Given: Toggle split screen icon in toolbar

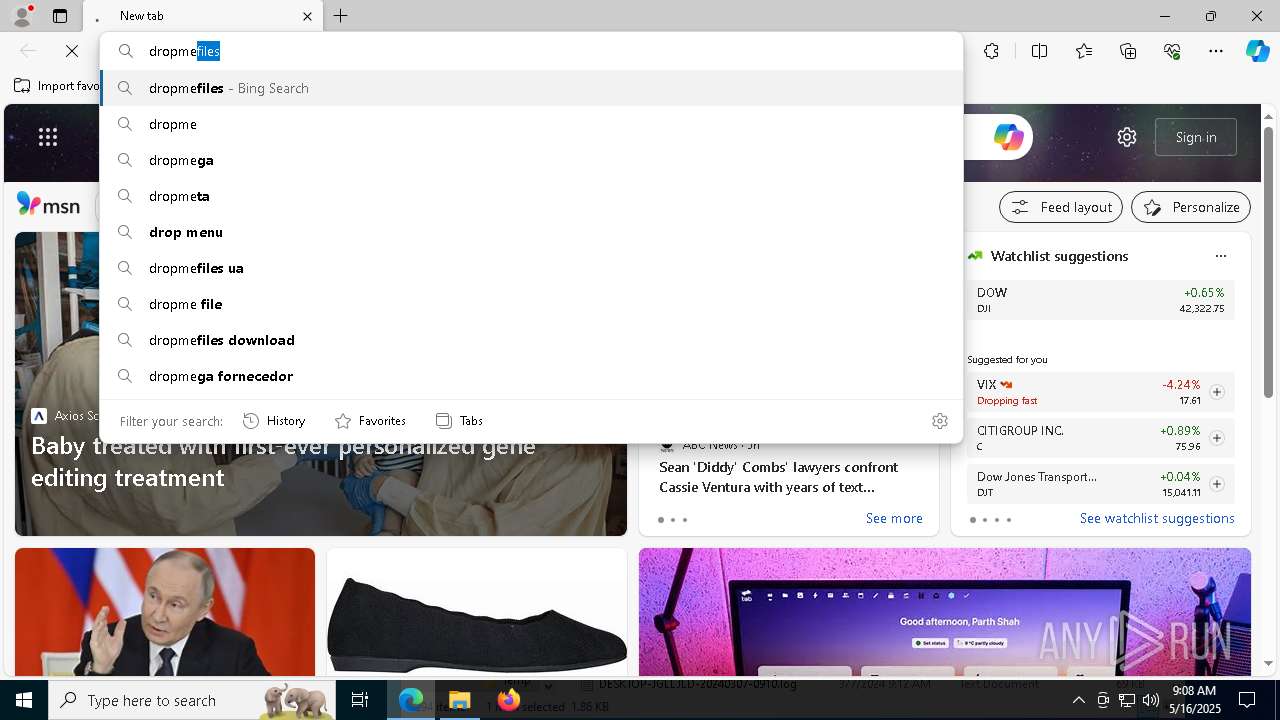Looking at the screenshot, I should click(1039, 51).
